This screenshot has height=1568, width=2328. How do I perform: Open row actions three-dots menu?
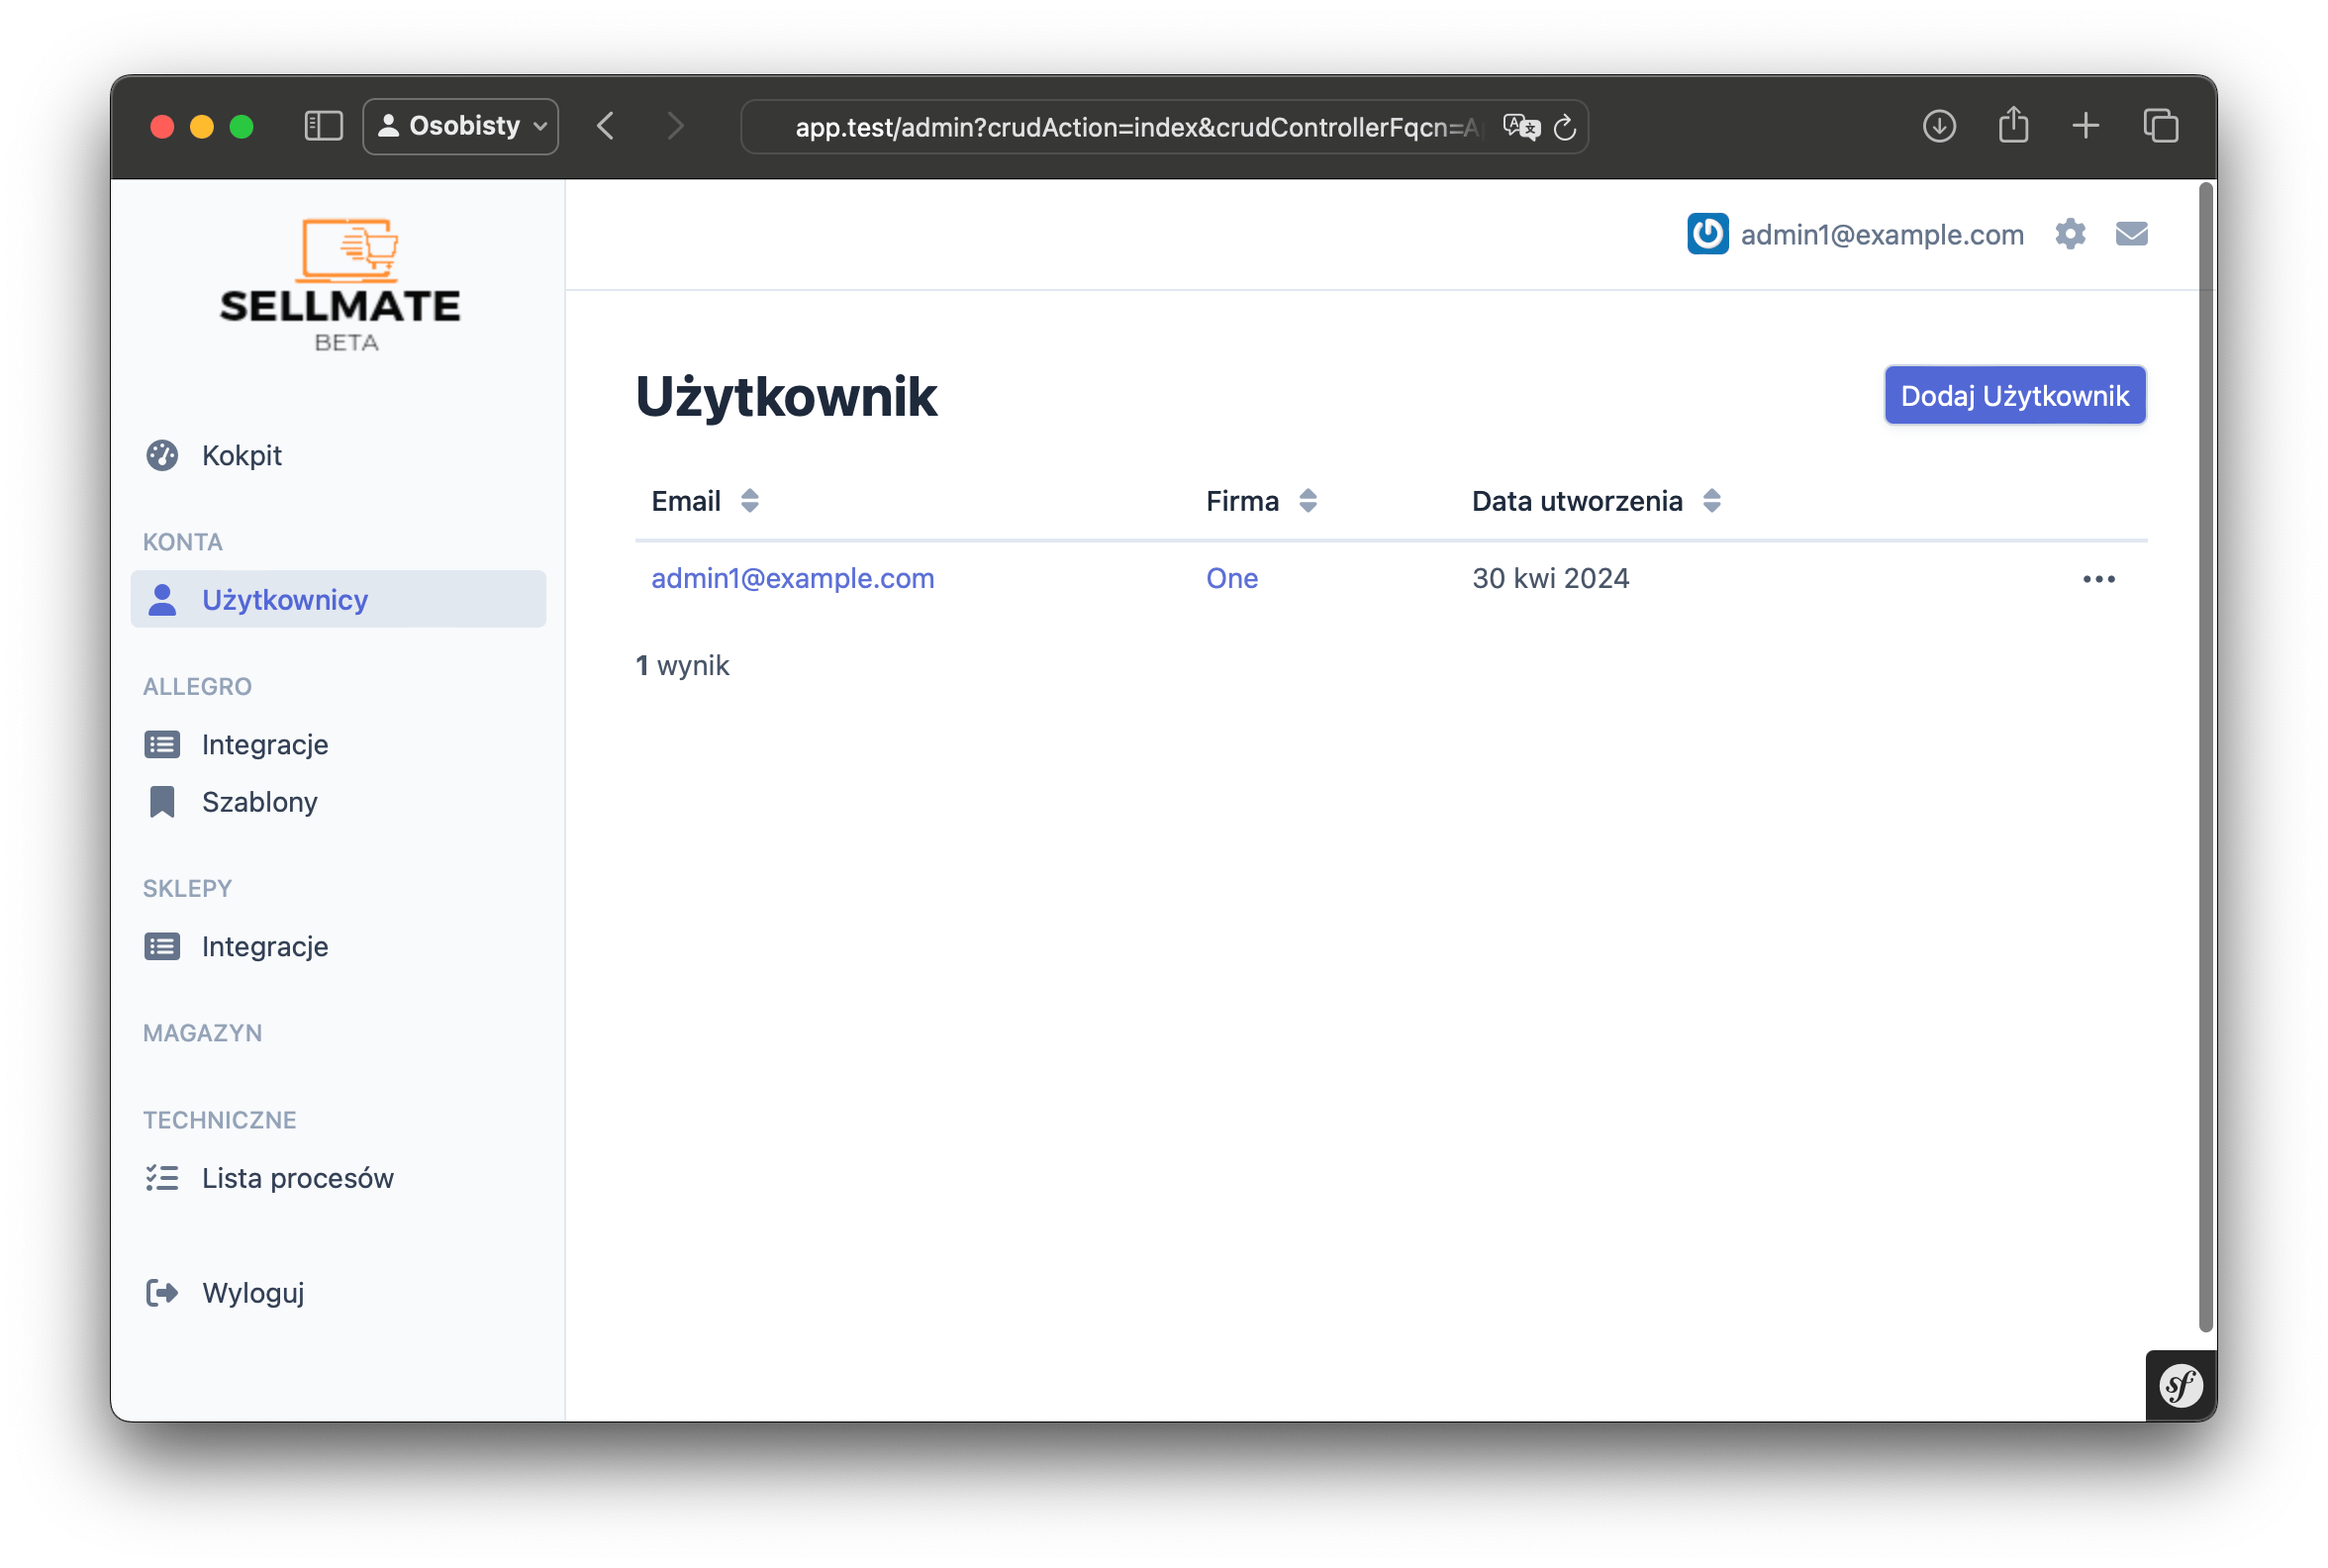2098,579
